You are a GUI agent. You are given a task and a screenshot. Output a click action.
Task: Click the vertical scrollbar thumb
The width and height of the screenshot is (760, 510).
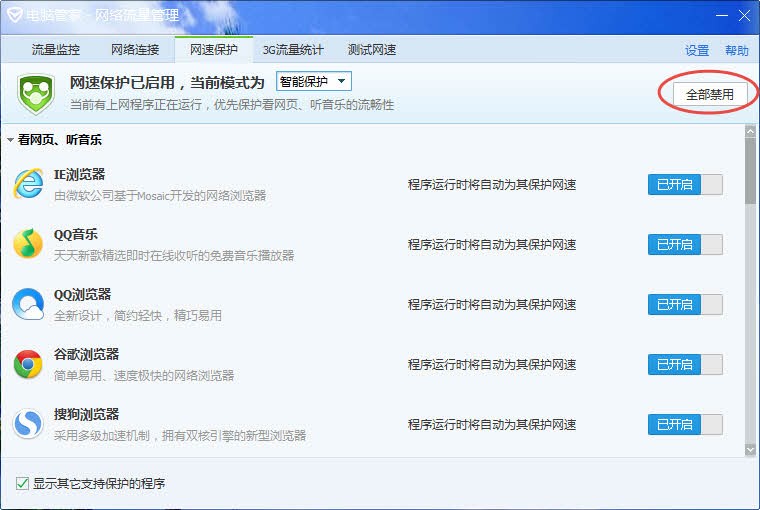click(750, 170)
